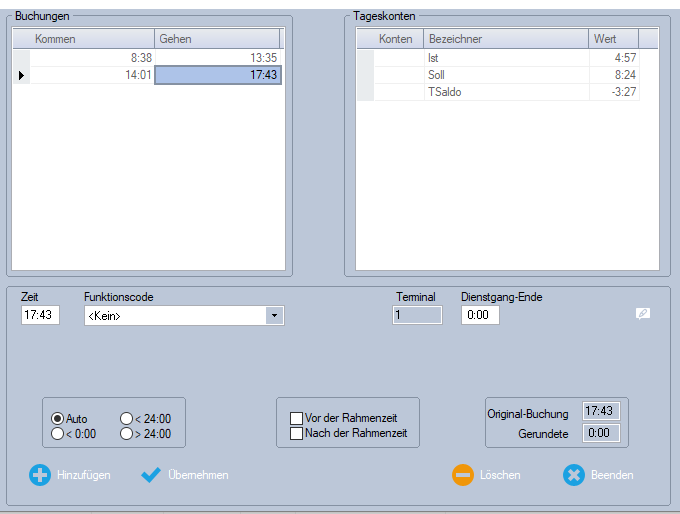Click into the Zeit input field
680x514 pixels.
point(40,315)
